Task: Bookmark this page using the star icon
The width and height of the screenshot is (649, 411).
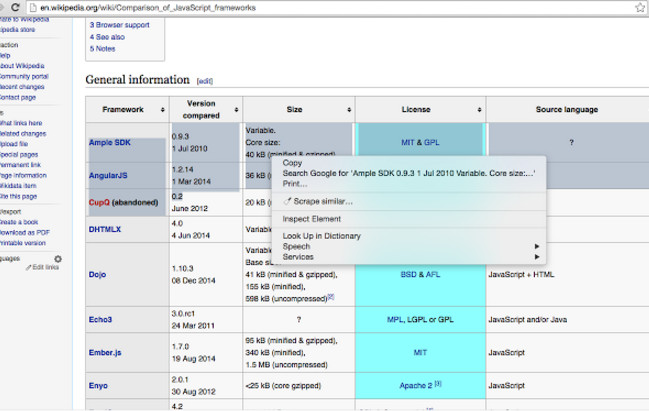Action: [x=640, y=7]
